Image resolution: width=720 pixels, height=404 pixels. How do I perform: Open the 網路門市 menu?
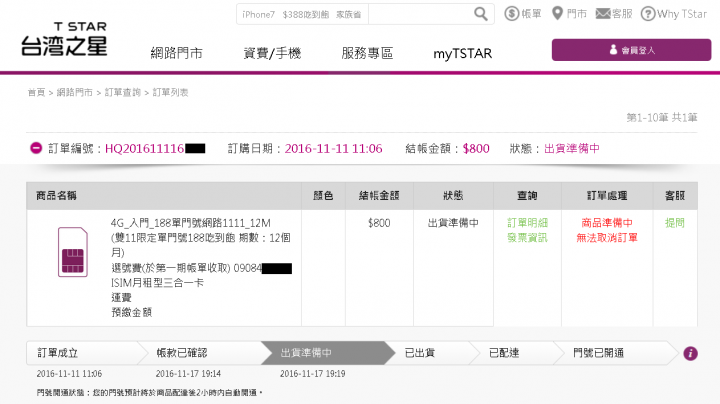pos(176,53)
